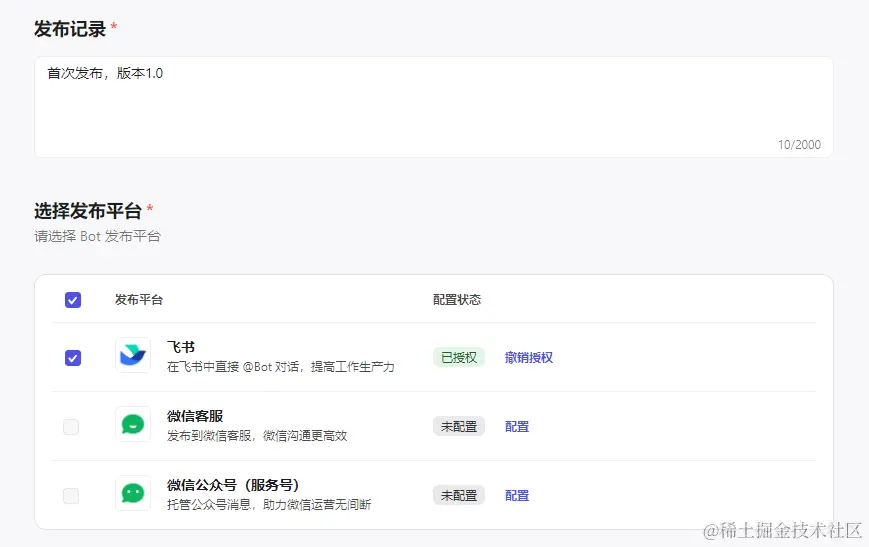Click 配置 link for 微信客服

tap(517, 427)
